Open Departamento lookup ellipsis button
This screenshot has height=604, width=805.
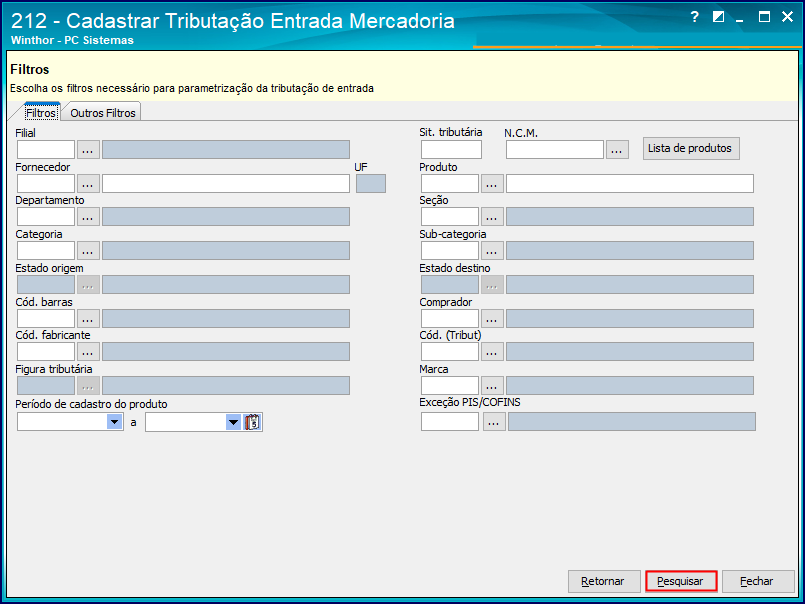tap(88, 217)
